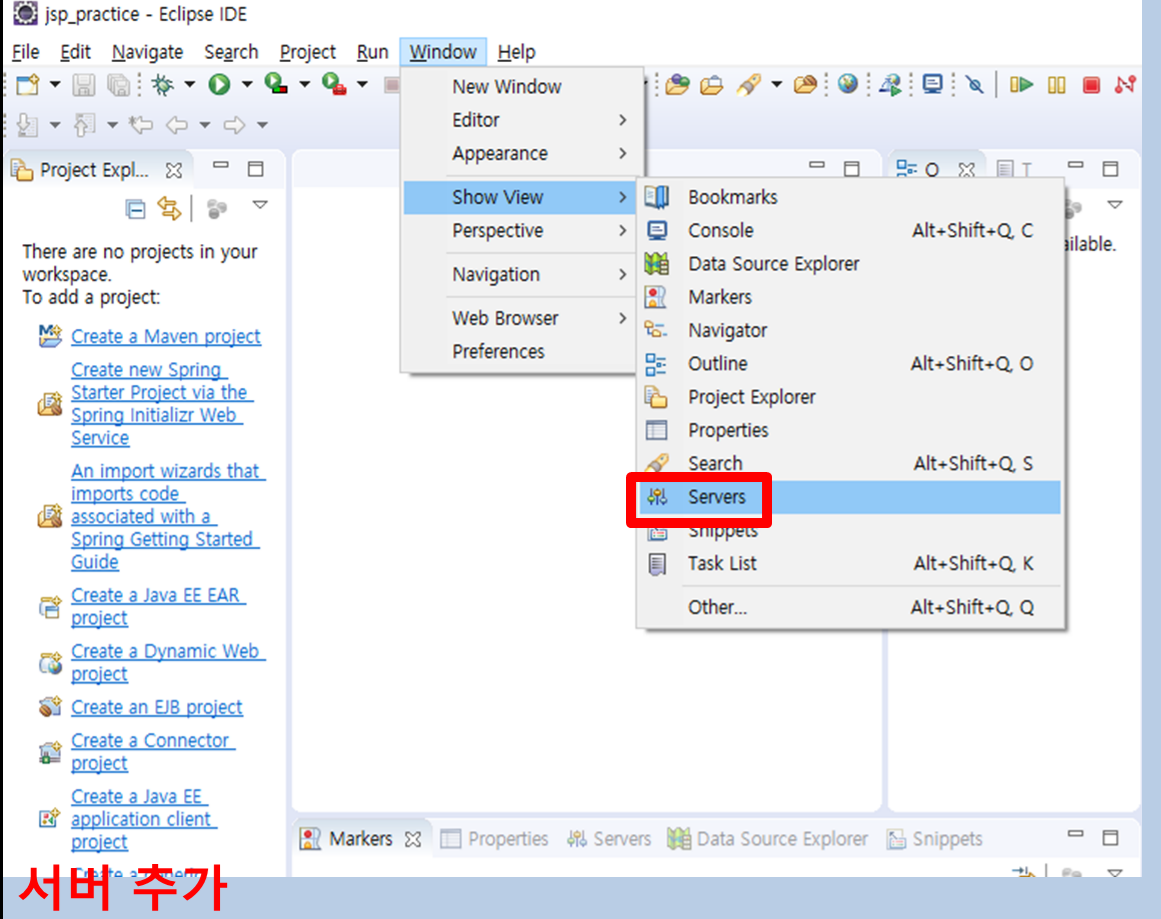Select Preferences in Window menu
Viewport: 1161px width, 919px height.
click(x=522, y=351)
